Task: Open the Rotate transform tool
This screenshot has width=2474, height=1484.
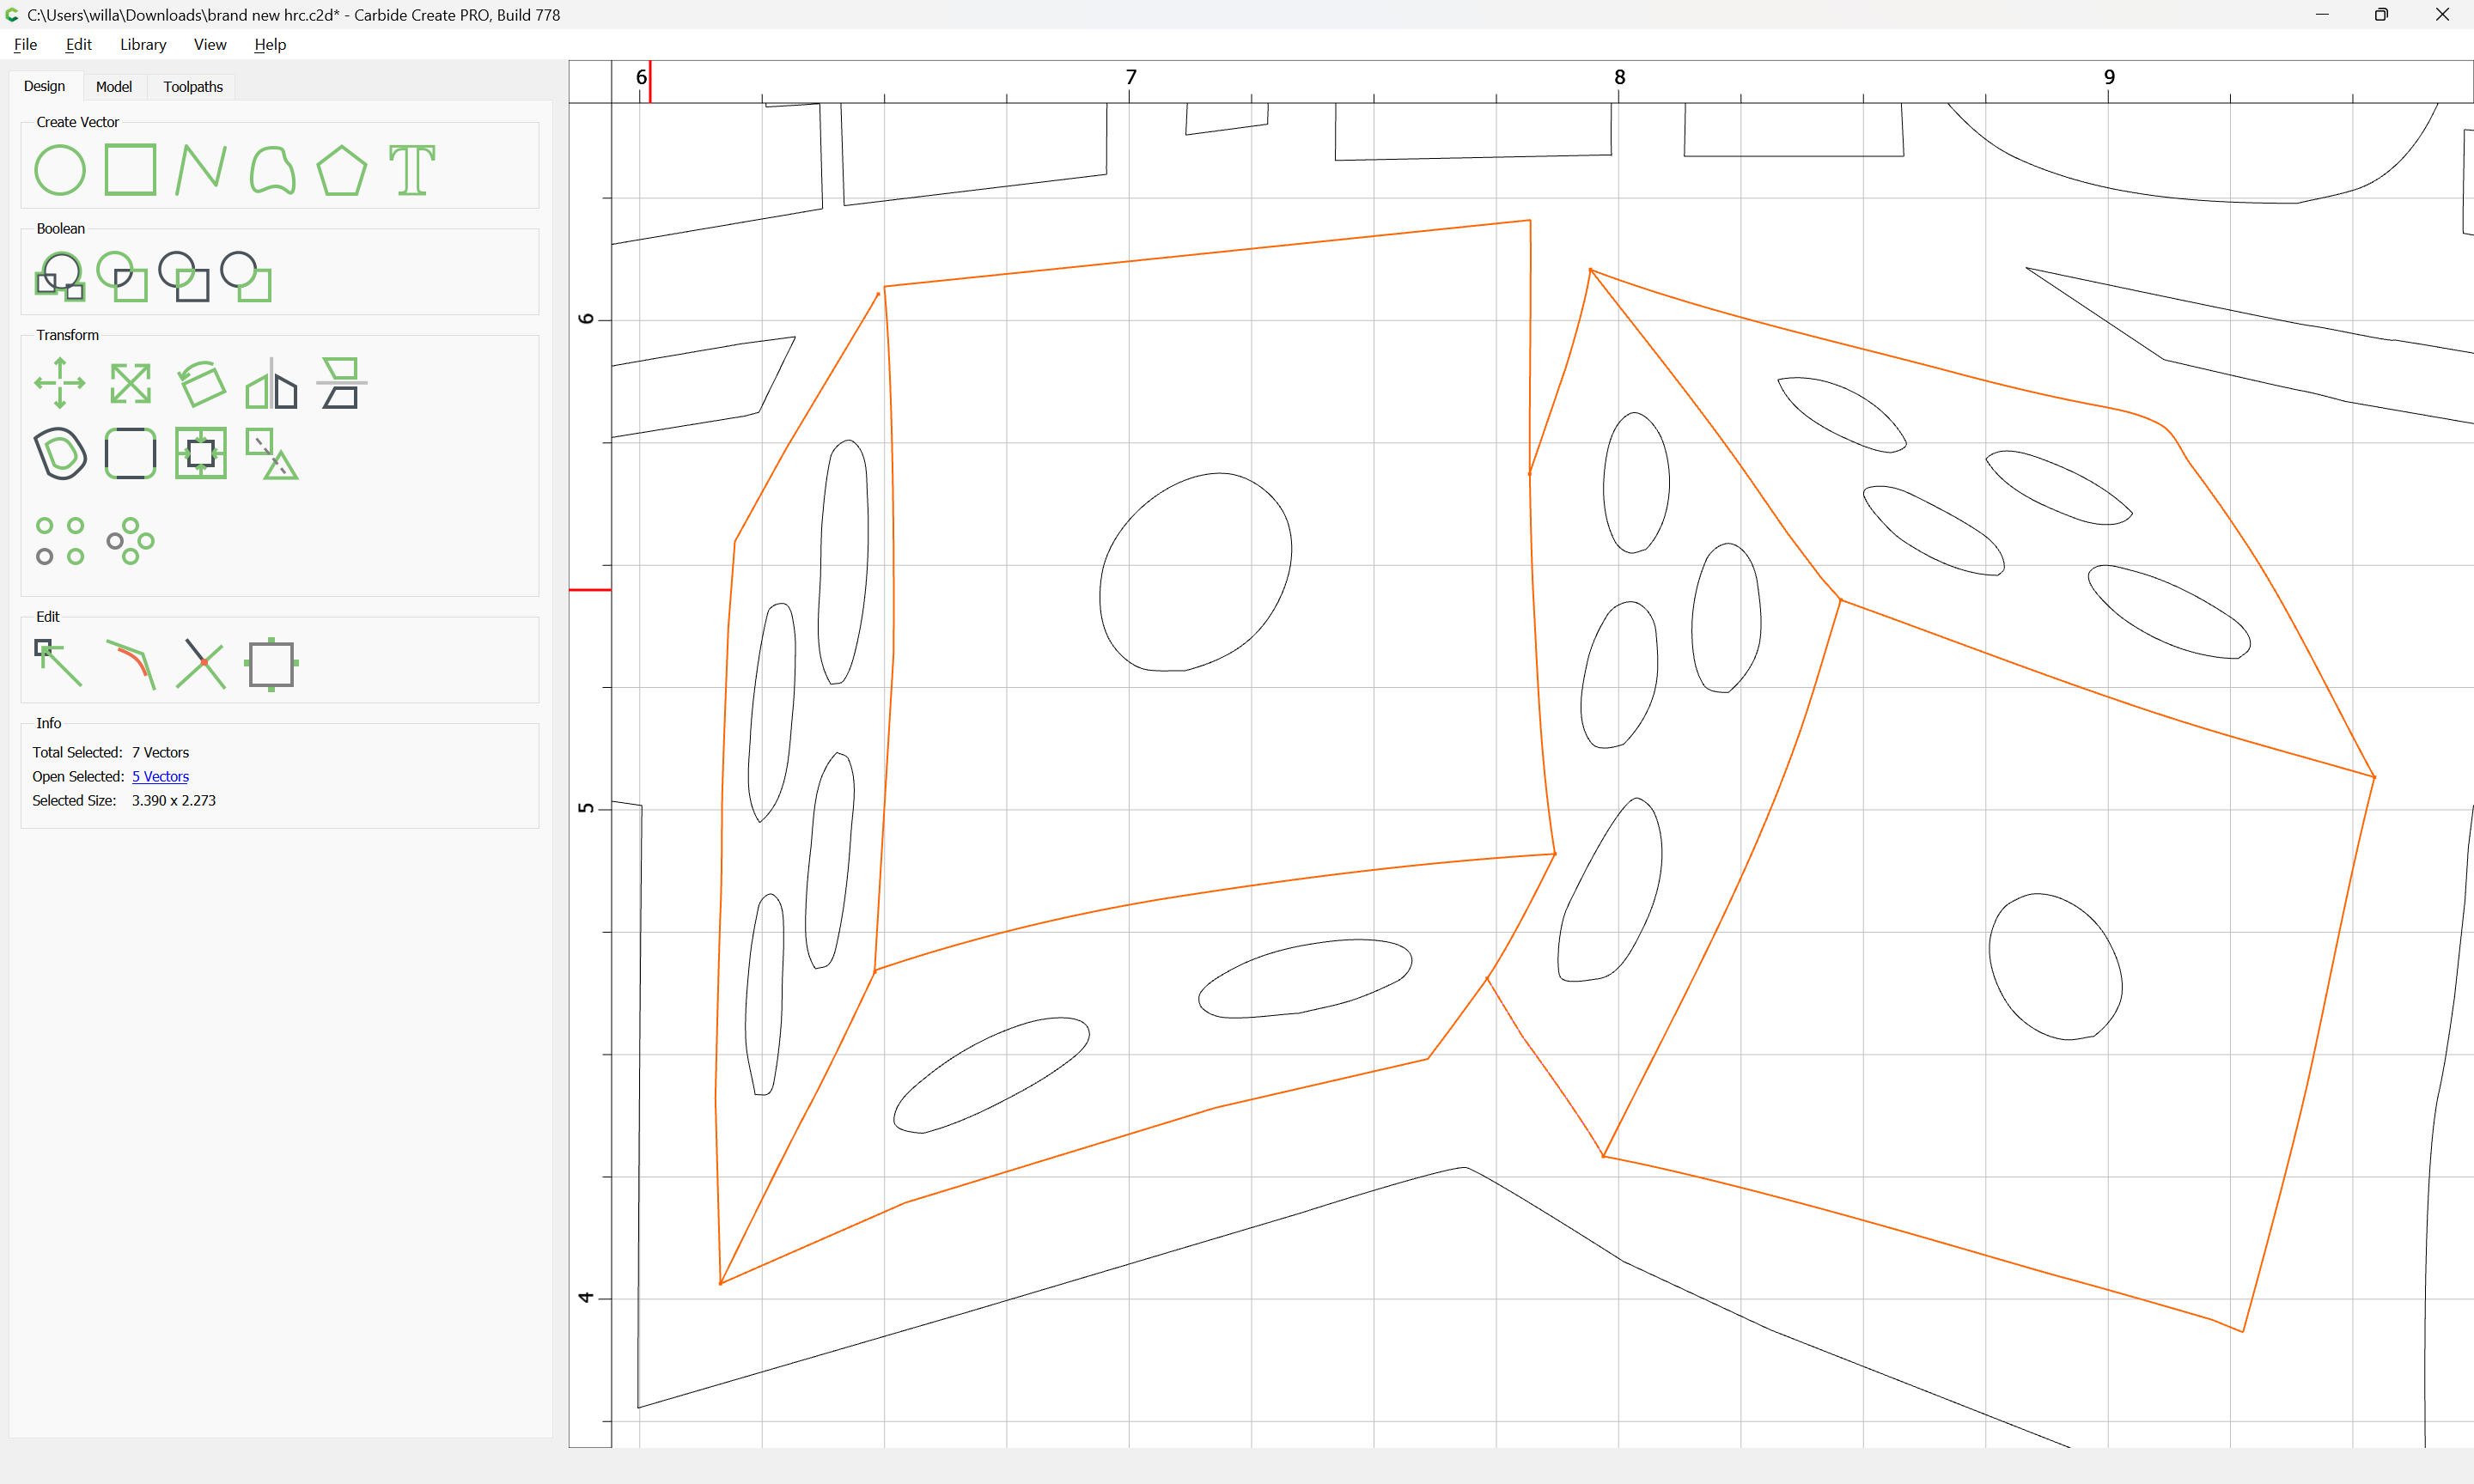Action: pyautogui.click(x=201, y=383)
